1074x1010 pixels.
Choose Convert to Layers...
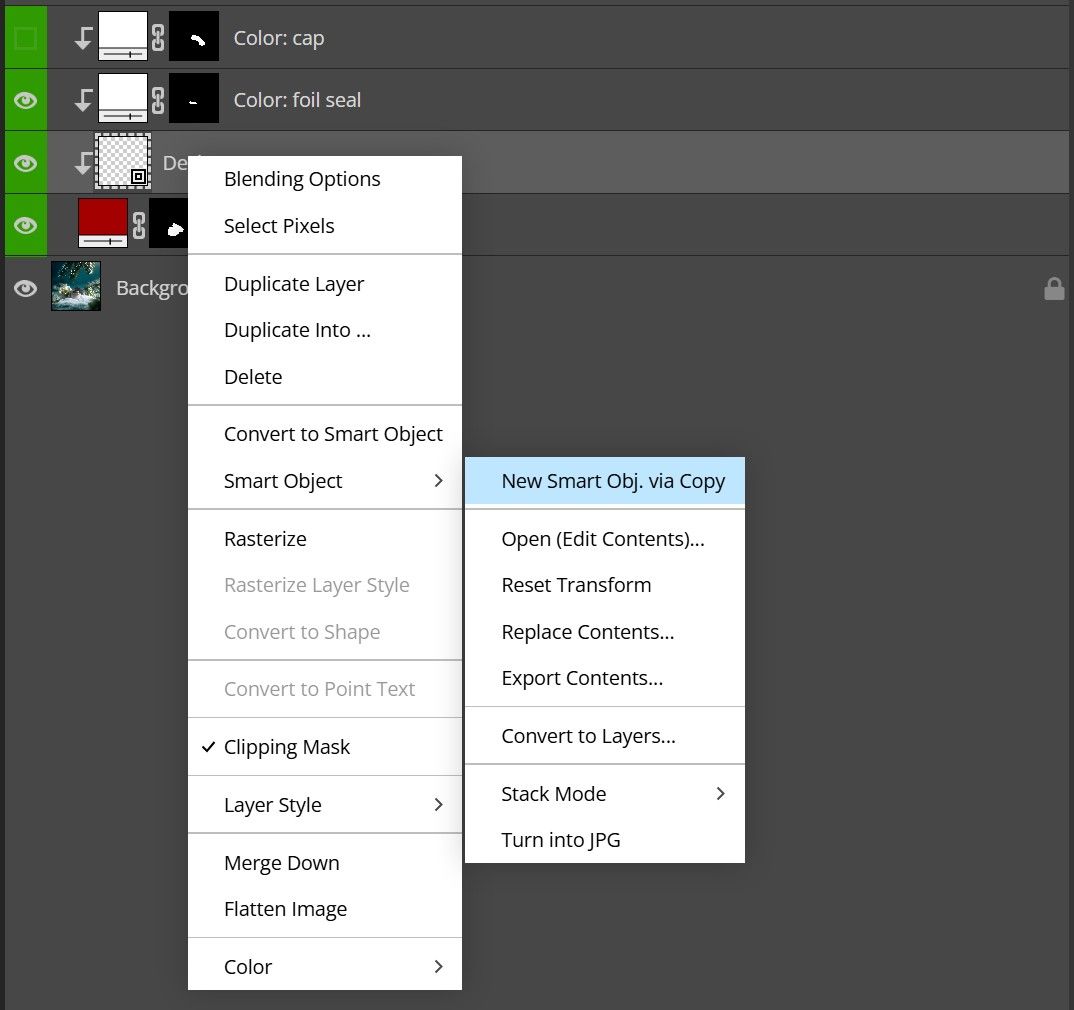pyautogui.click(x=605, y=736)
